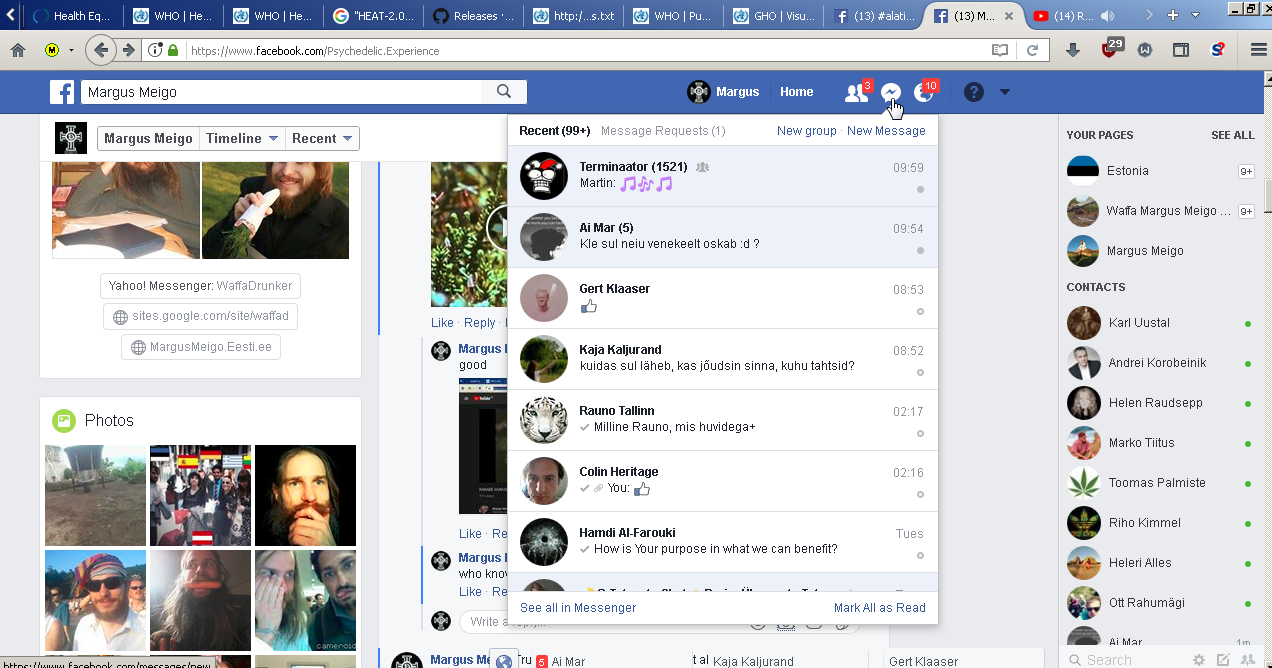Click See all in Messenger
1272x668 pixels.
point(578,608)
